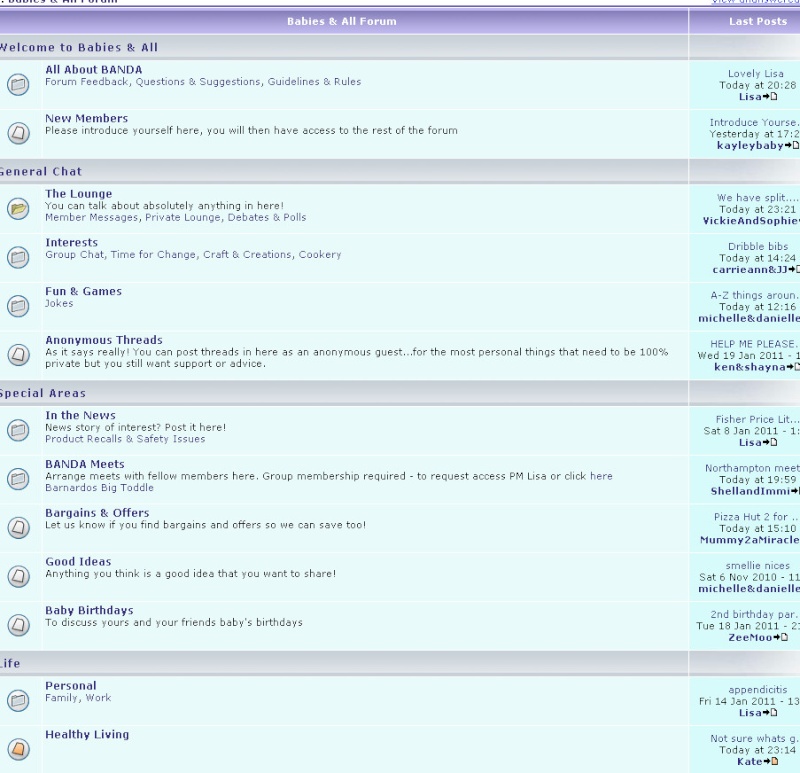Open last post 'Fisher Price Lit...'
Screen dimensions: 800x773
pyautogui.click(x=757, y=419)
